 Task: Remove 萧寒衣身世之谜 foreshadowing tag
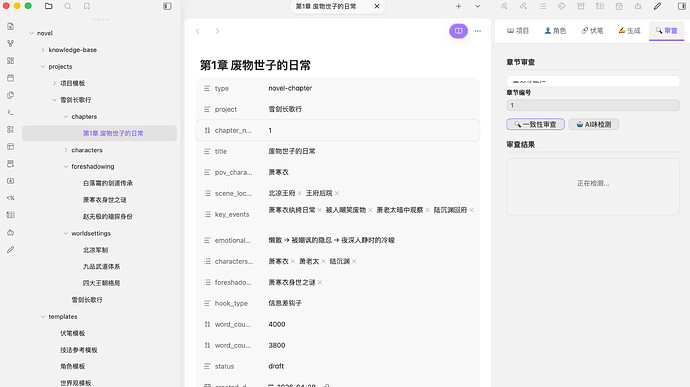[319, 282]
